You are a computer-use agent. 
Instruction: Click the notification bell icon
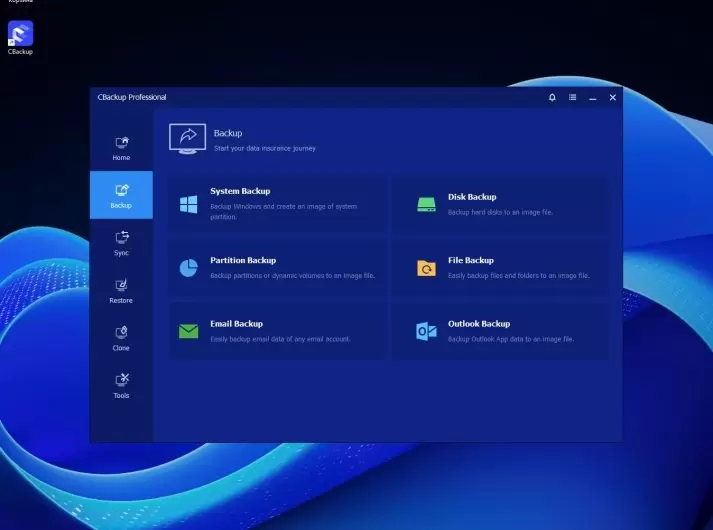coord(552,97)
